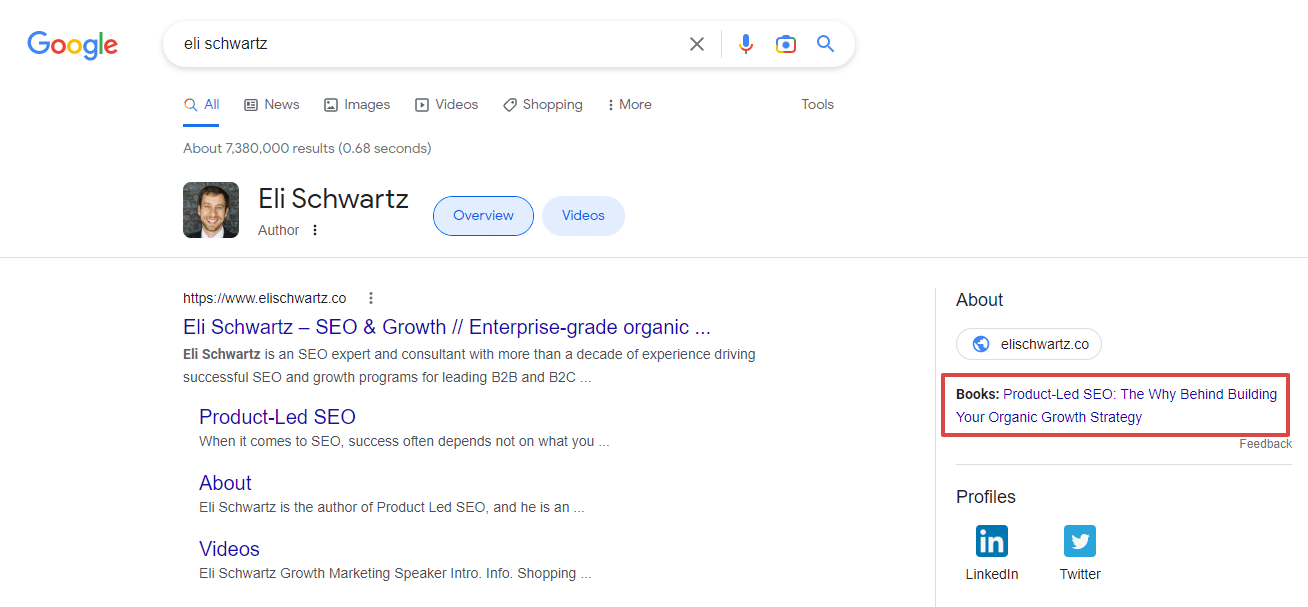Viewport: 1308px width, 607px height.
Task: Open the Twitter profile icon
Action: coord(1080,541)
